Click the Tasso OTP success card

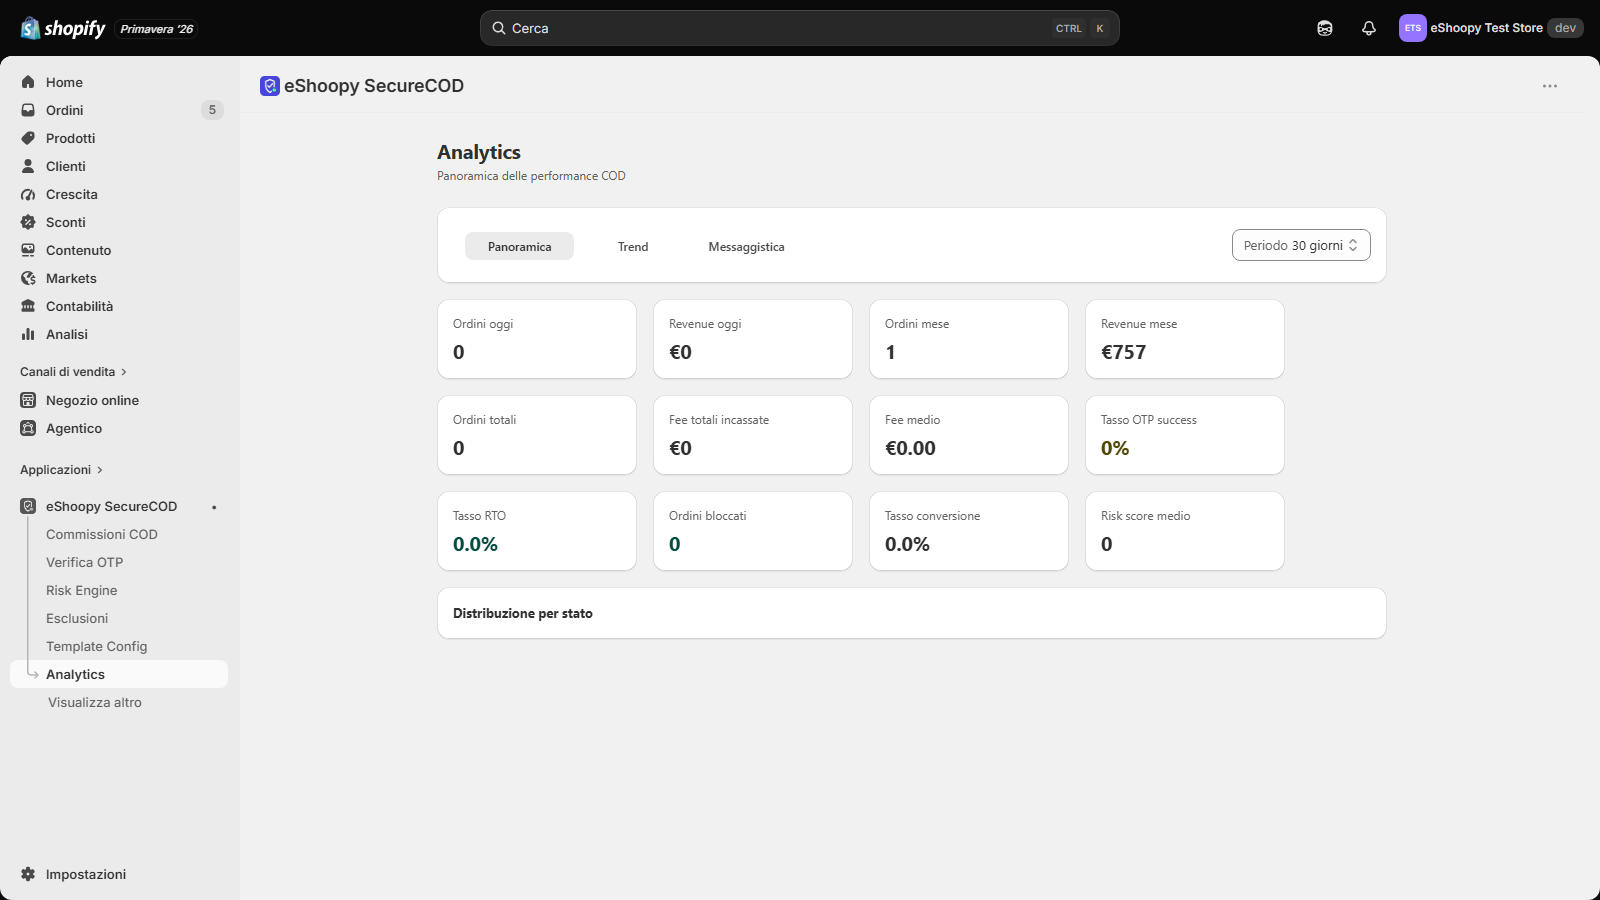(1185, 435)
